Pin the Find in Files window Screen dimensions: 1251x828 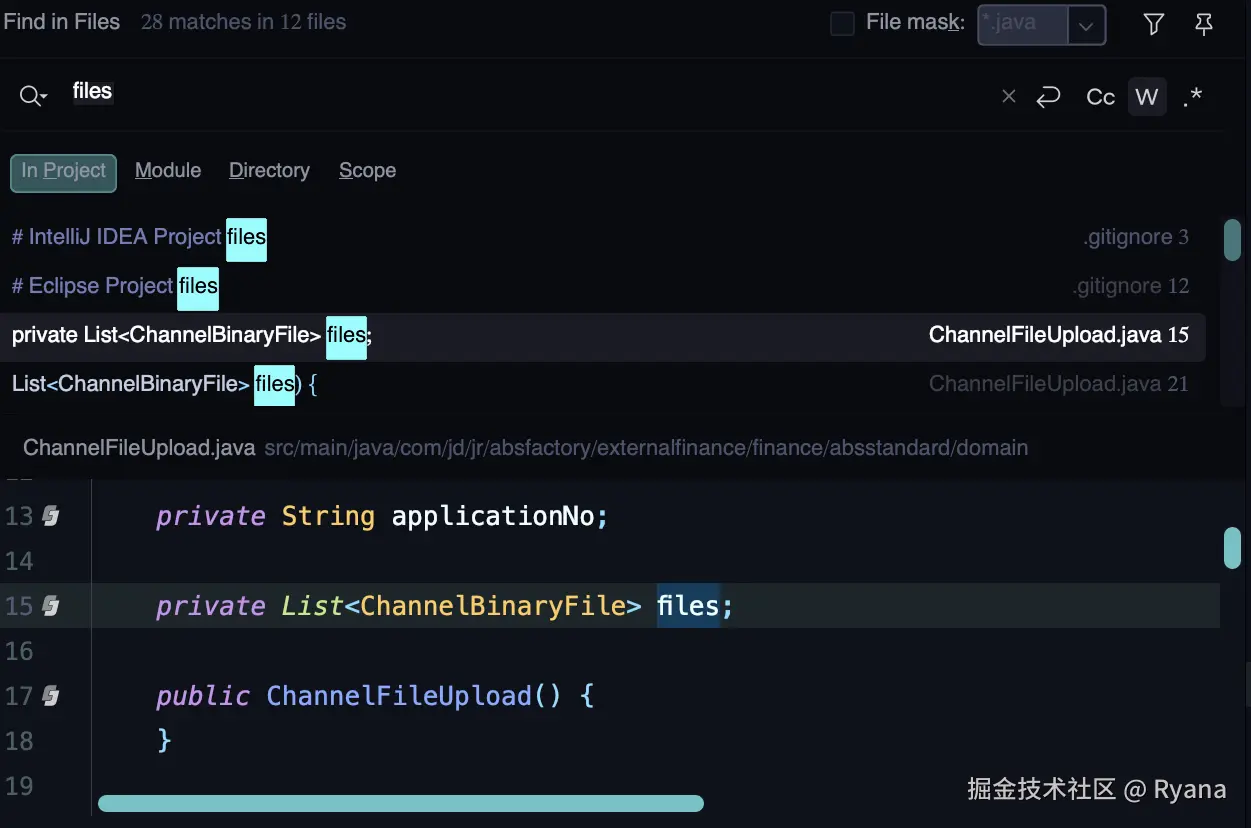pos(1204,24)
